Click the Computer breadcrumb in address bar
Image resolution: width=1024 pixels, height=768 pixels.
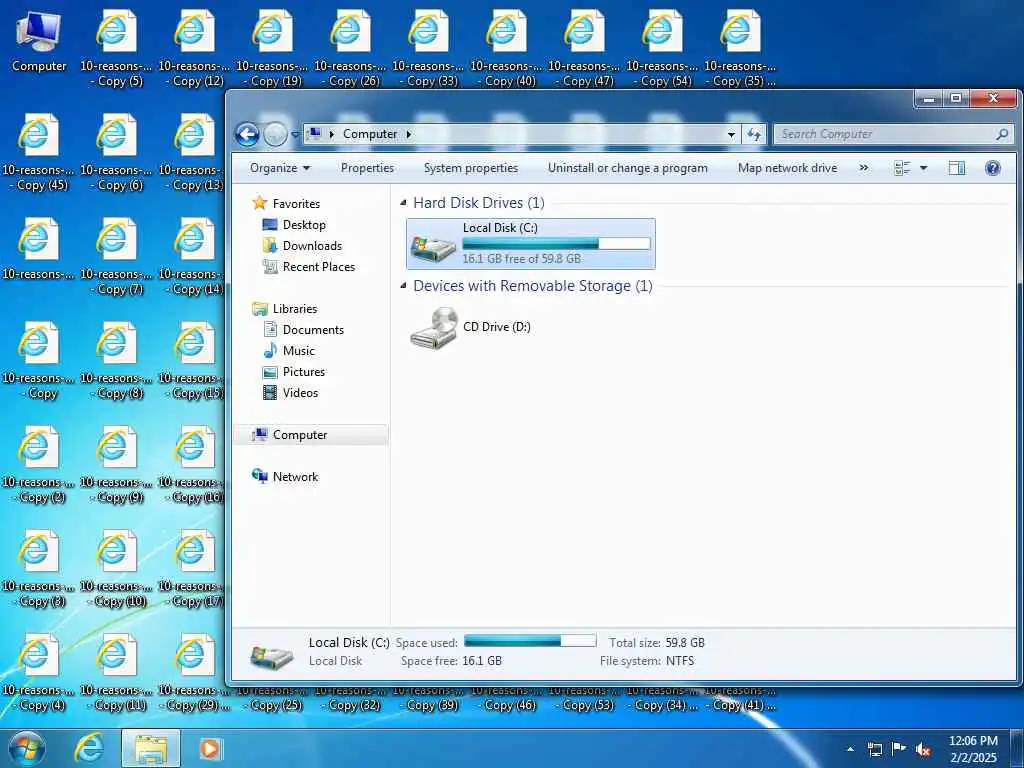(370, 135)
